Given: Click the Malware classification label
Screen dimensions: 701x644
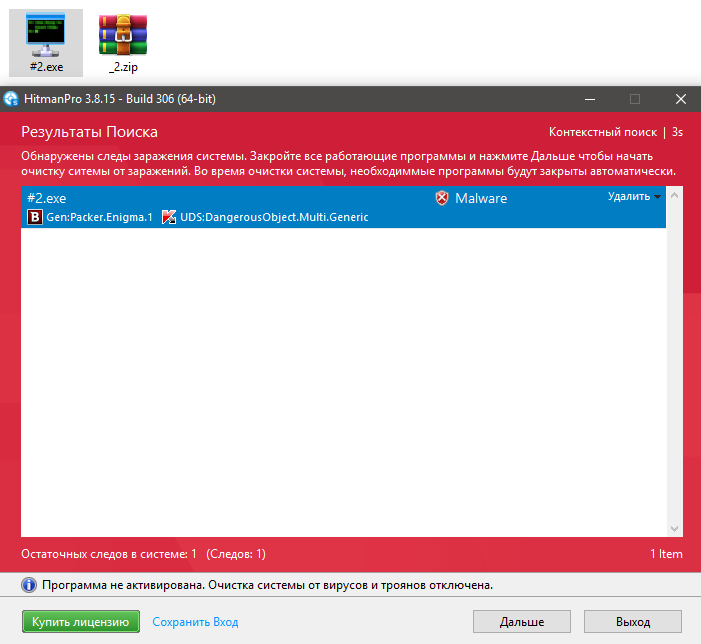Looking at the screenshot, I should tap(481, 198).
